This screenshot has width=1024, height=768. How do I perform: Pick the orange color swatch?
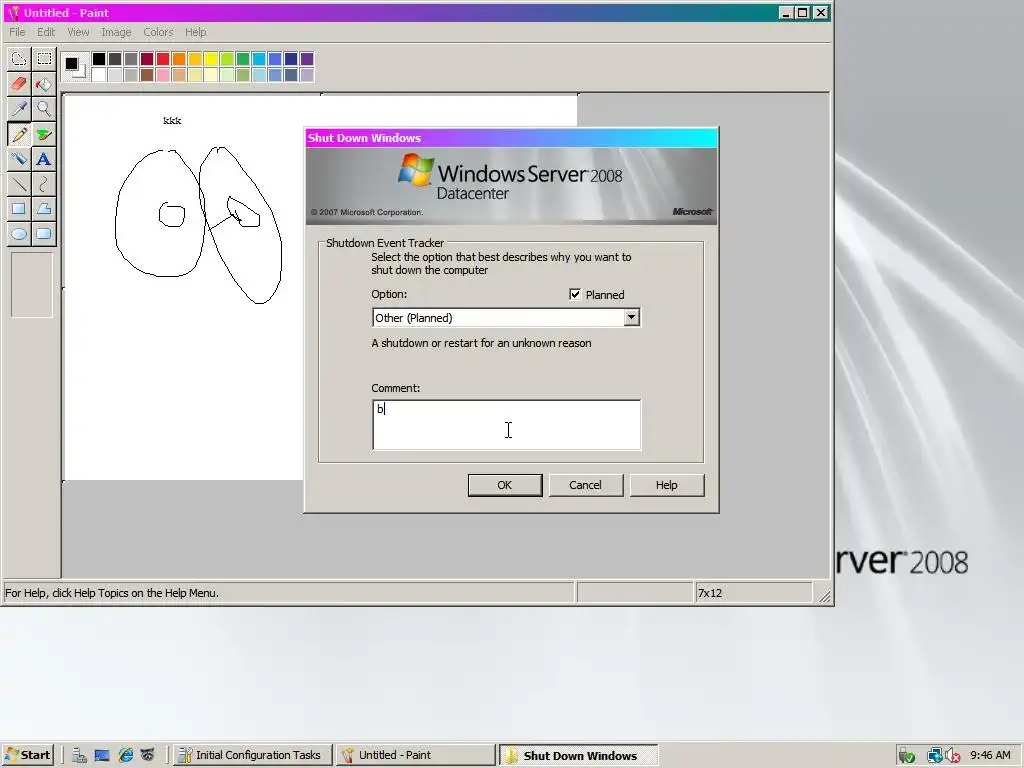(179, 59)
